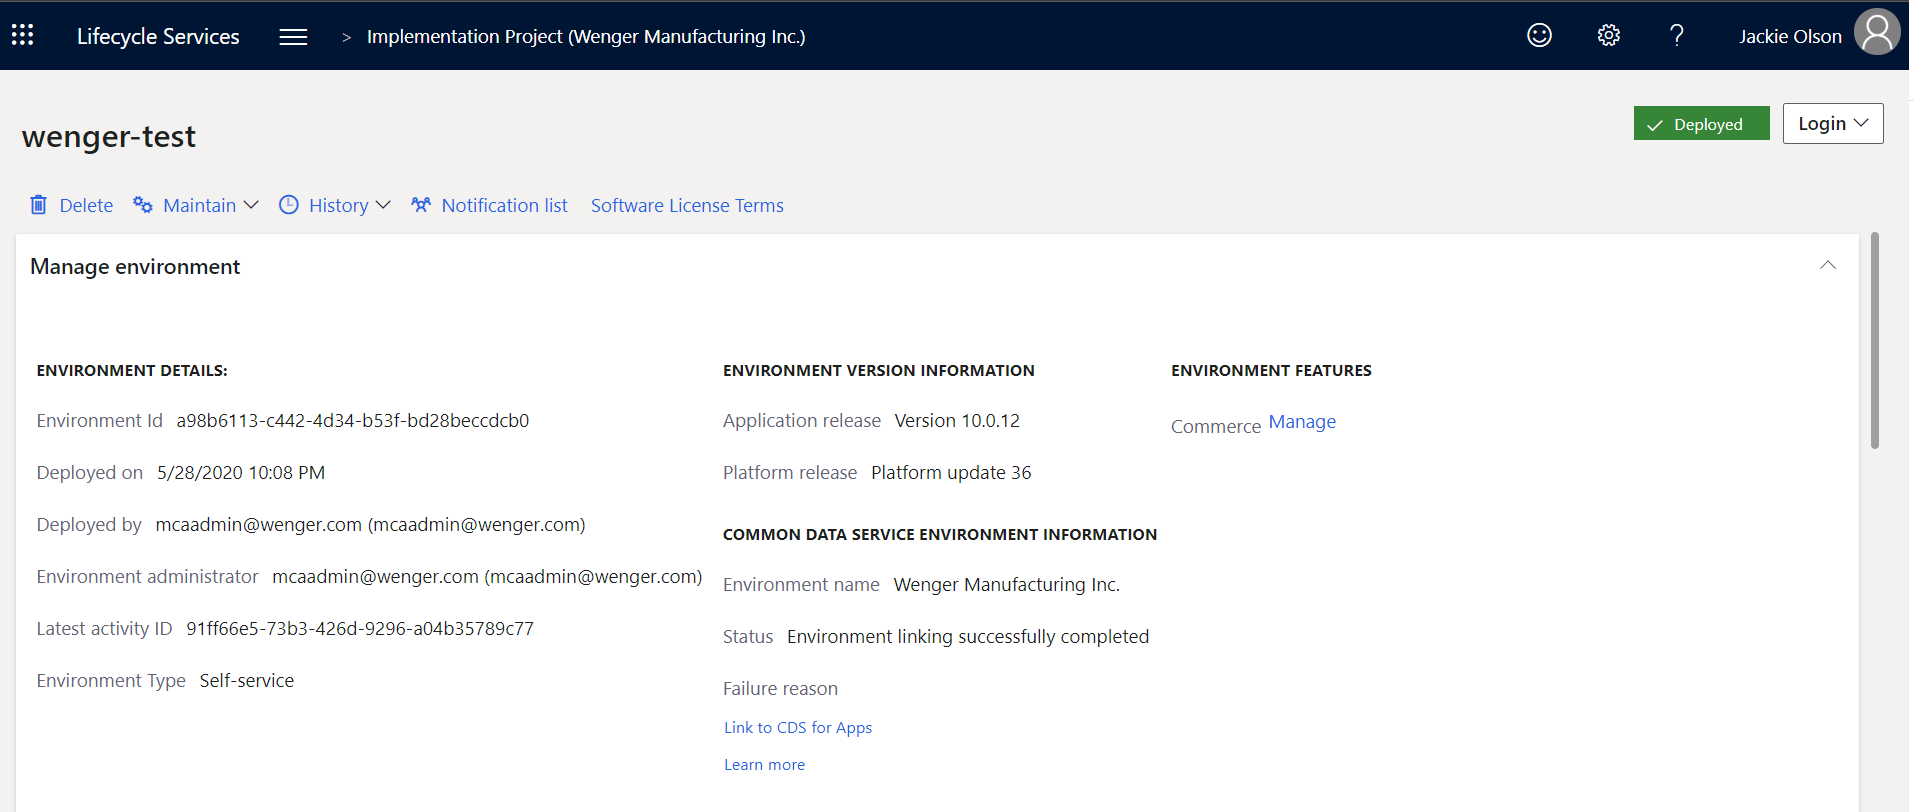The image size is (1914, 812).
Task: Click the Deployed status checkmark badge
Action: [x=1701, y=124]
